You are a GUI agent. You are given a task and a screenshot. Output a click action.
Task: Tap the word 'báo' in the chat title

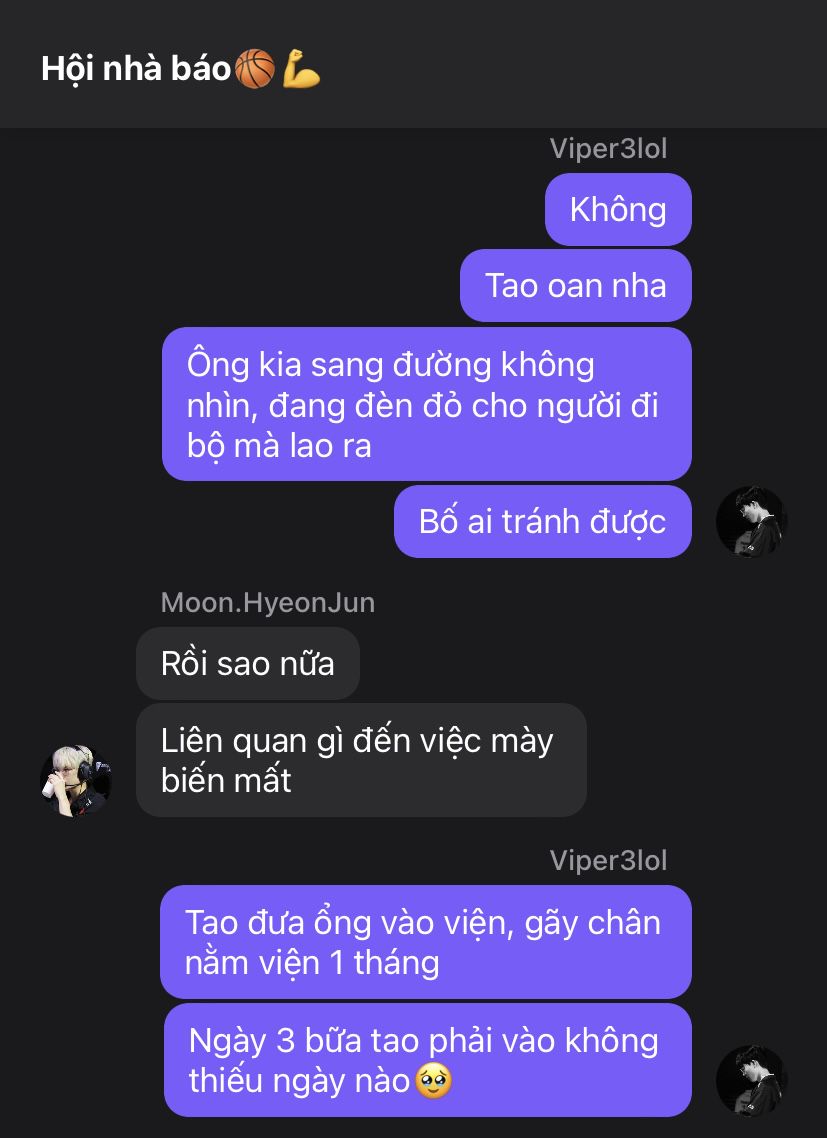tap(200, 69)
